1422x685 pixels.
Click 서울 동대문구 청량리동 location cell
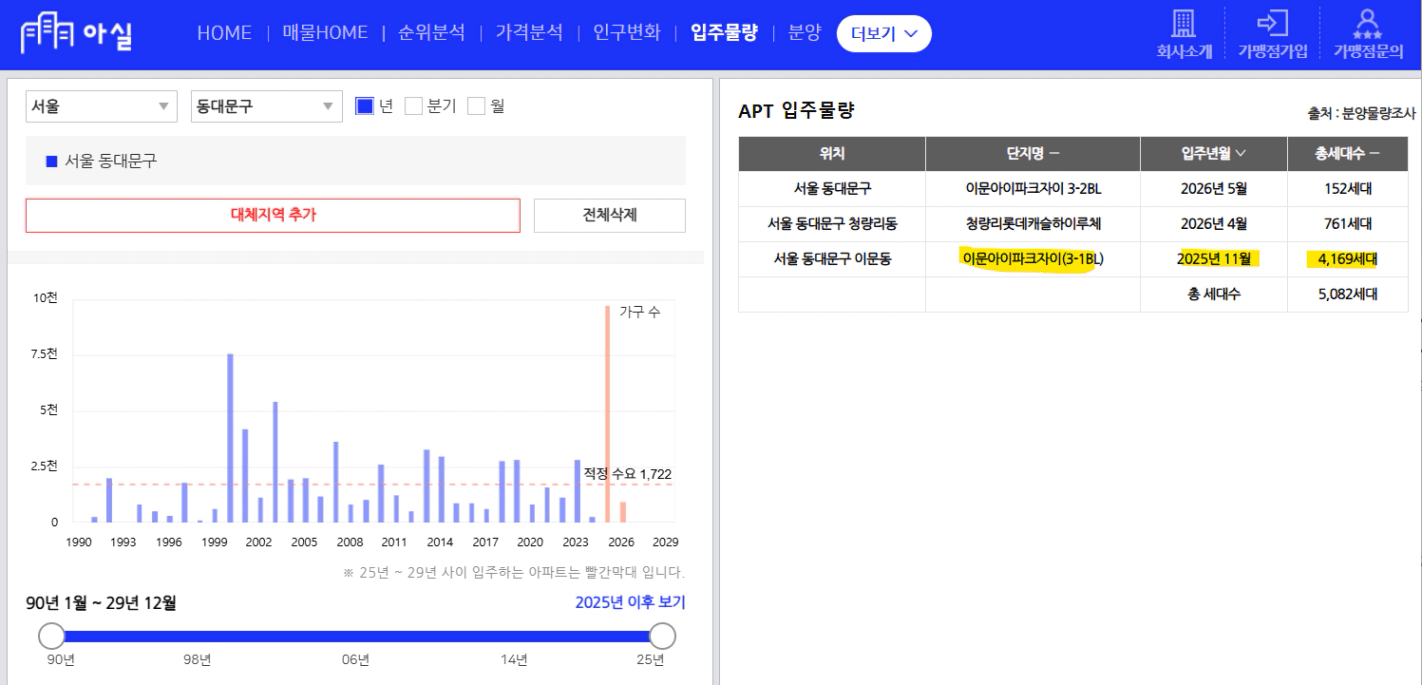point(832,224)
